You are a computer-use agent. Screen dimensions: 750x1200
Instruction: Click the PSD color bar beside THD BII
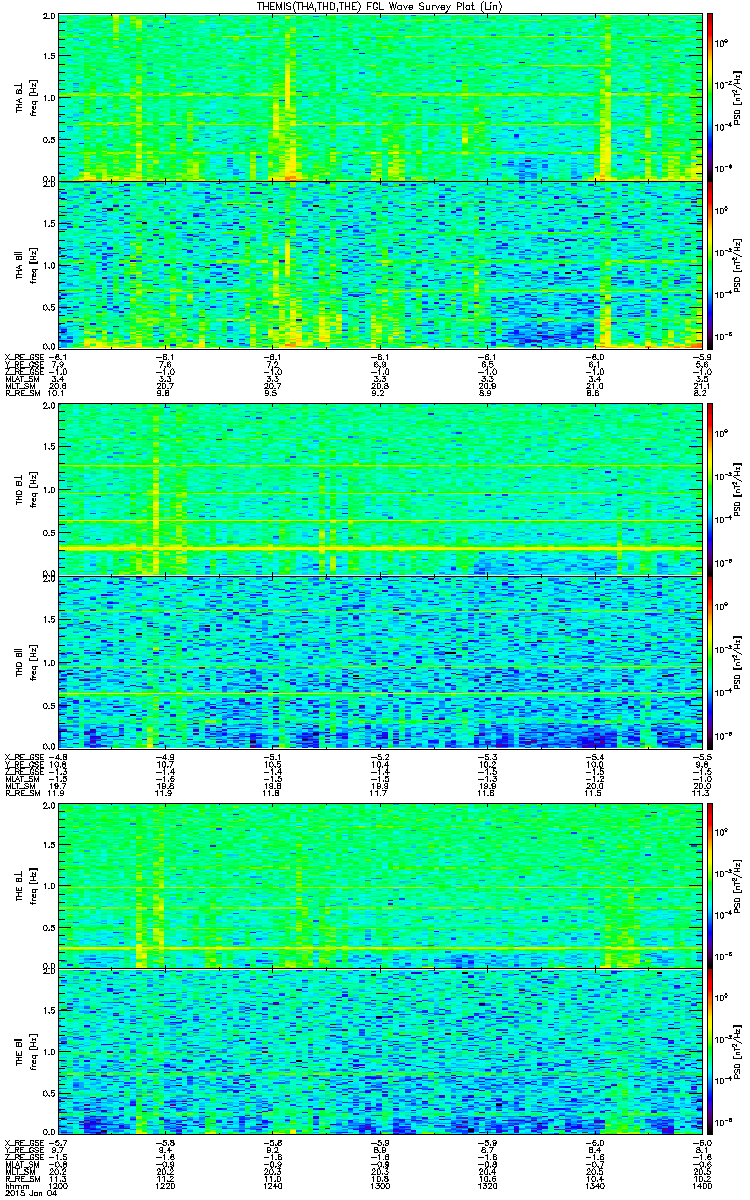coord(709,661)
